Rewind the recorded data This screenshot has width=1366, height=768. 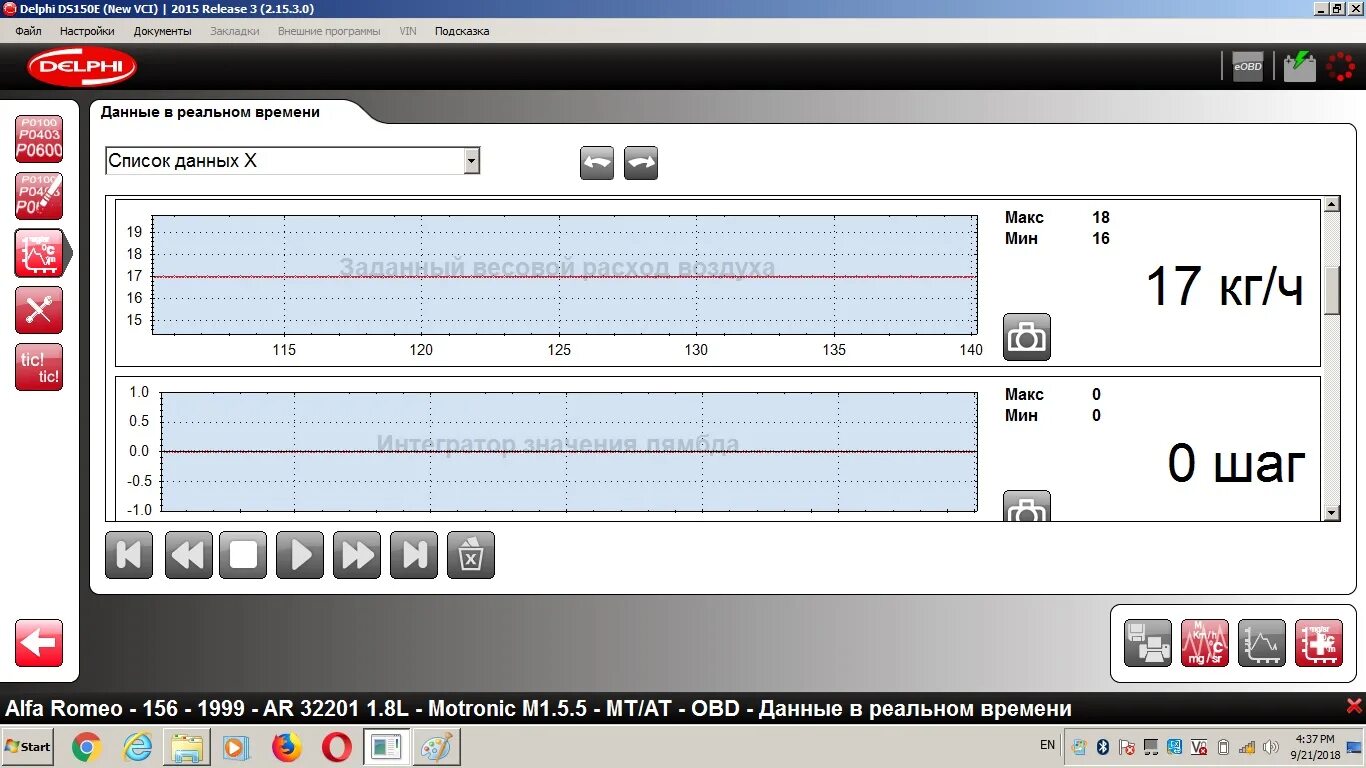[x=188, y=555]
